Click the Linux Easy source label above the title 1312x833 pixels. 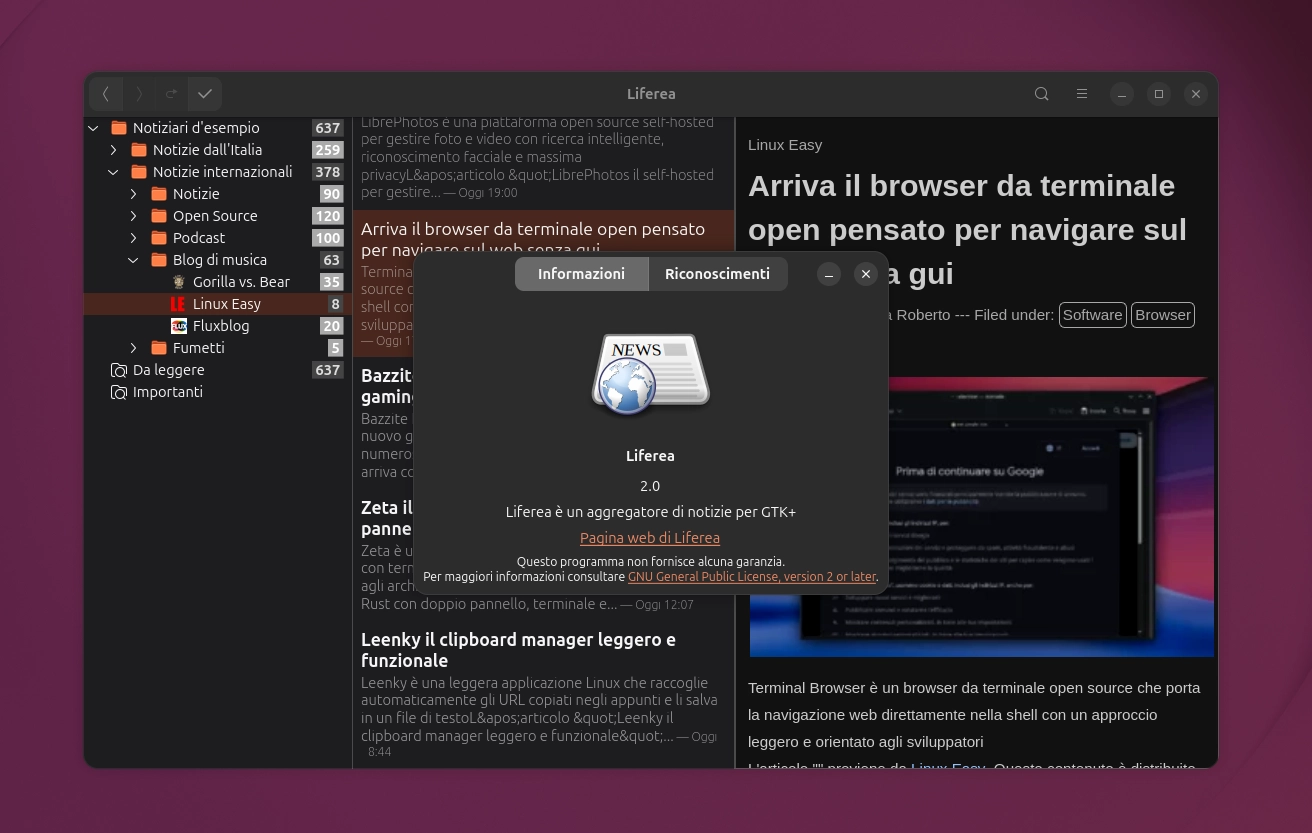click(785, 145)
